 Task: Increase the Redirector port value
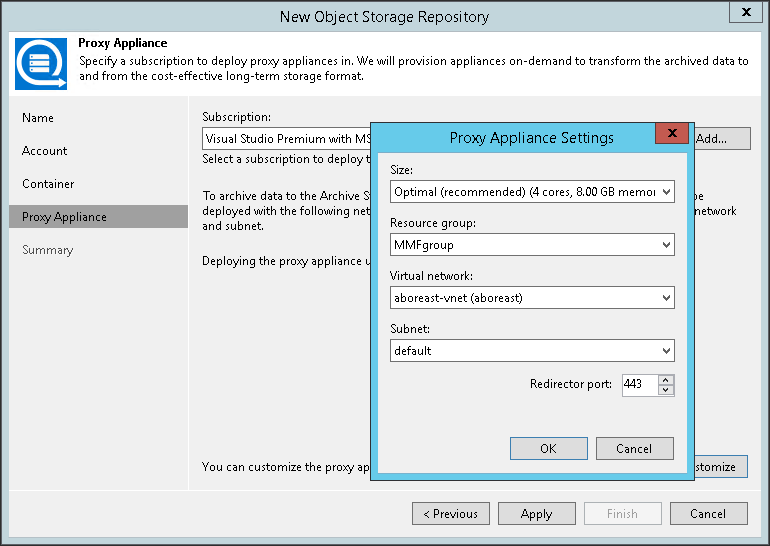point(667,379)
